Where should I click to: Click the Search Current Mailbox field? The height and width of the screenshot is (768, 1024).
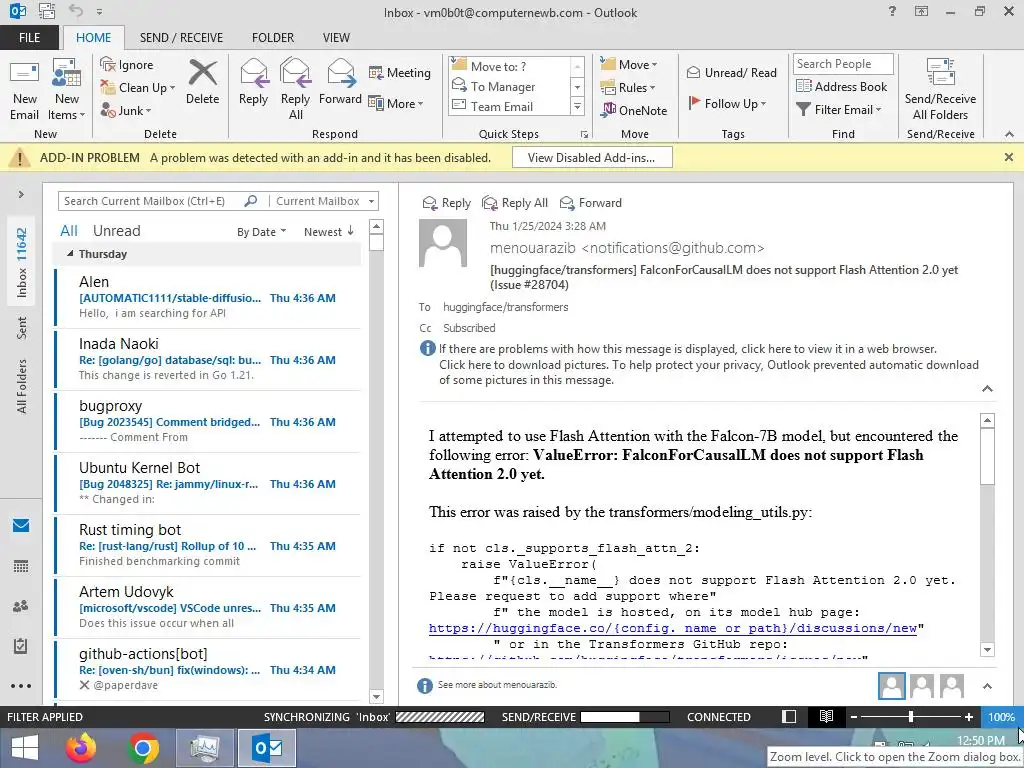(150, 201)
